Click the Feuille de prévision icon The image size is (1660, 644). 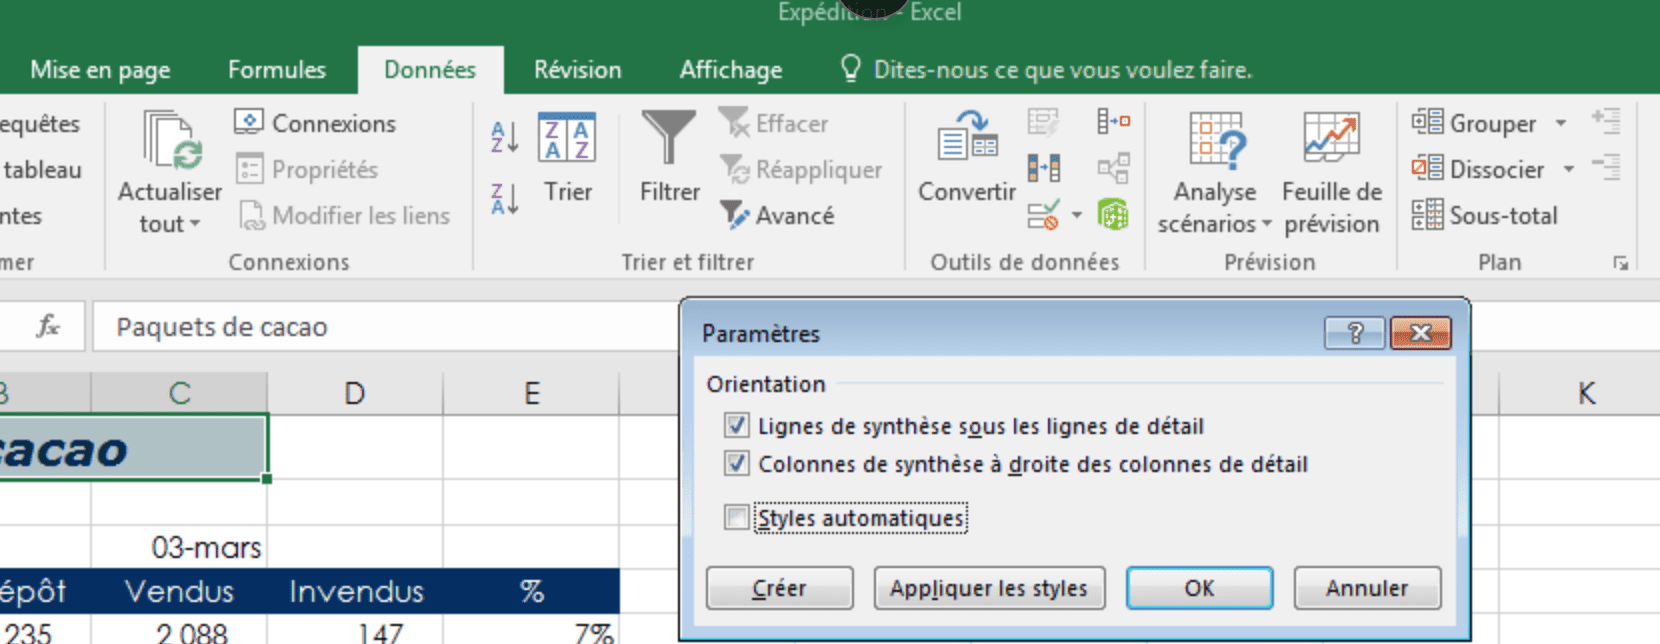[1331, 138]
